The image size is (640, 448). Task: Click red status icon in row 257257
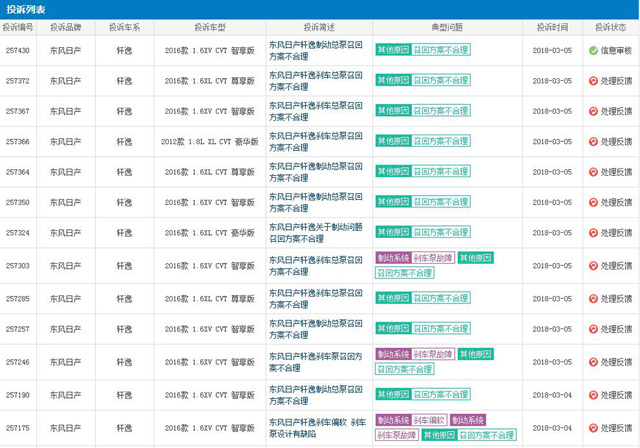point(593,329)
